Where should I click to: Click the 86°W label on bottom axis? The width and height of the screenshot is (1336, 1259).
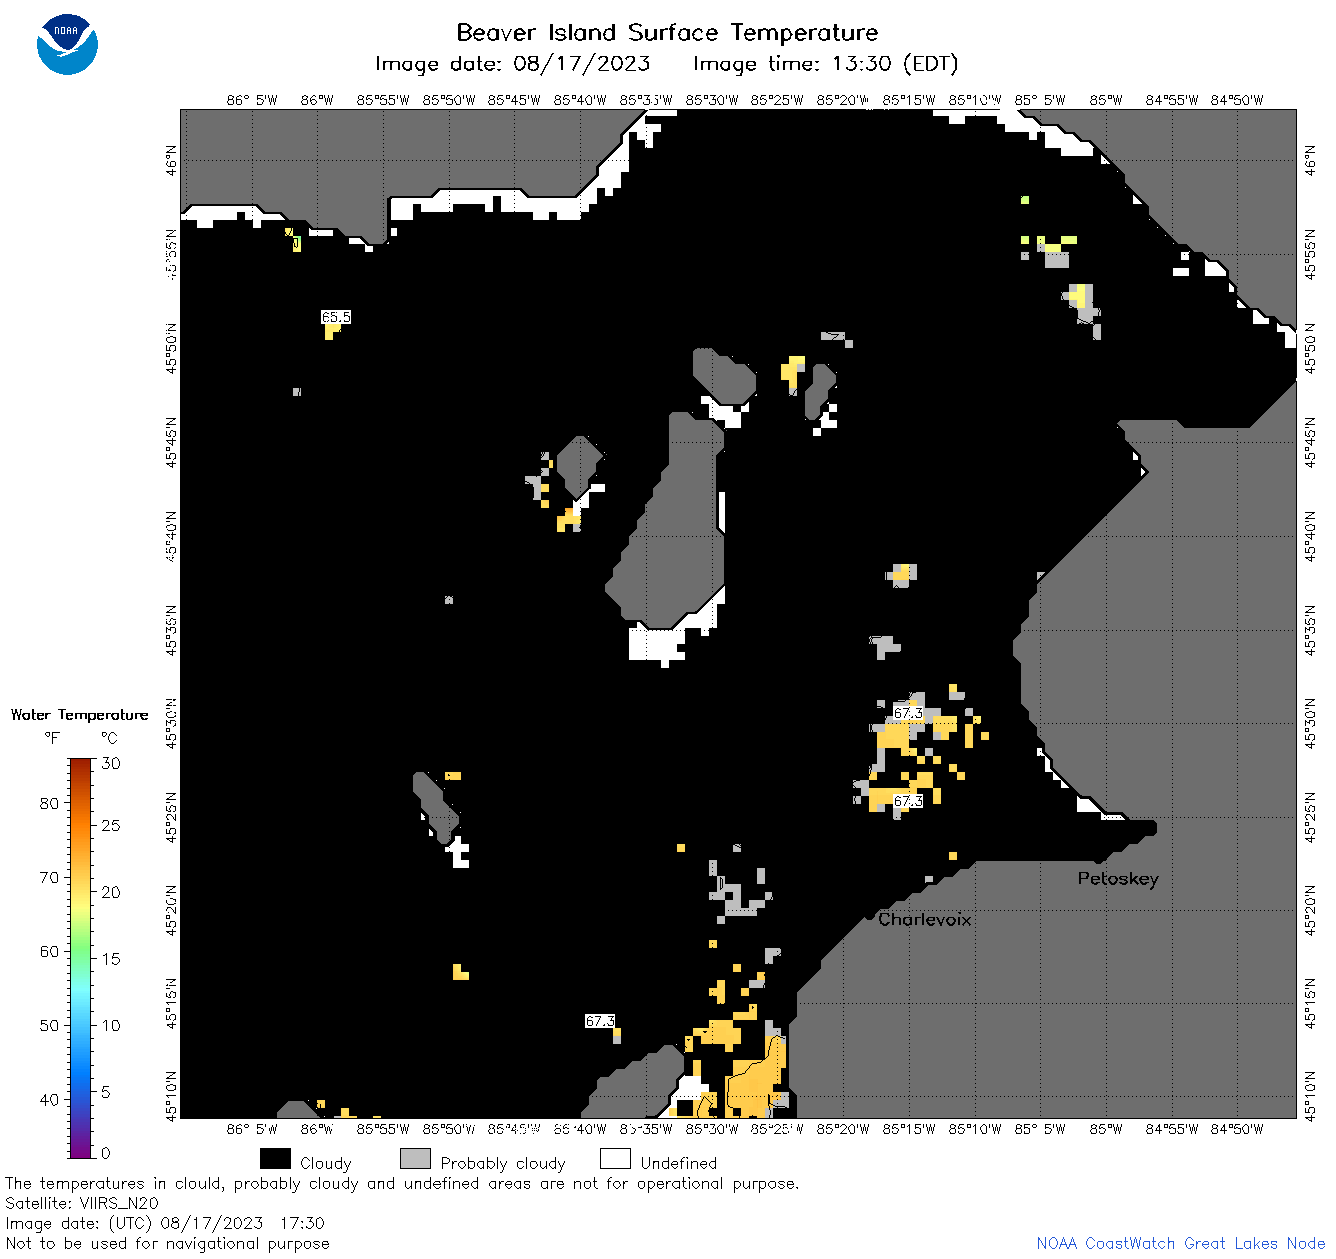(316, 1129)
